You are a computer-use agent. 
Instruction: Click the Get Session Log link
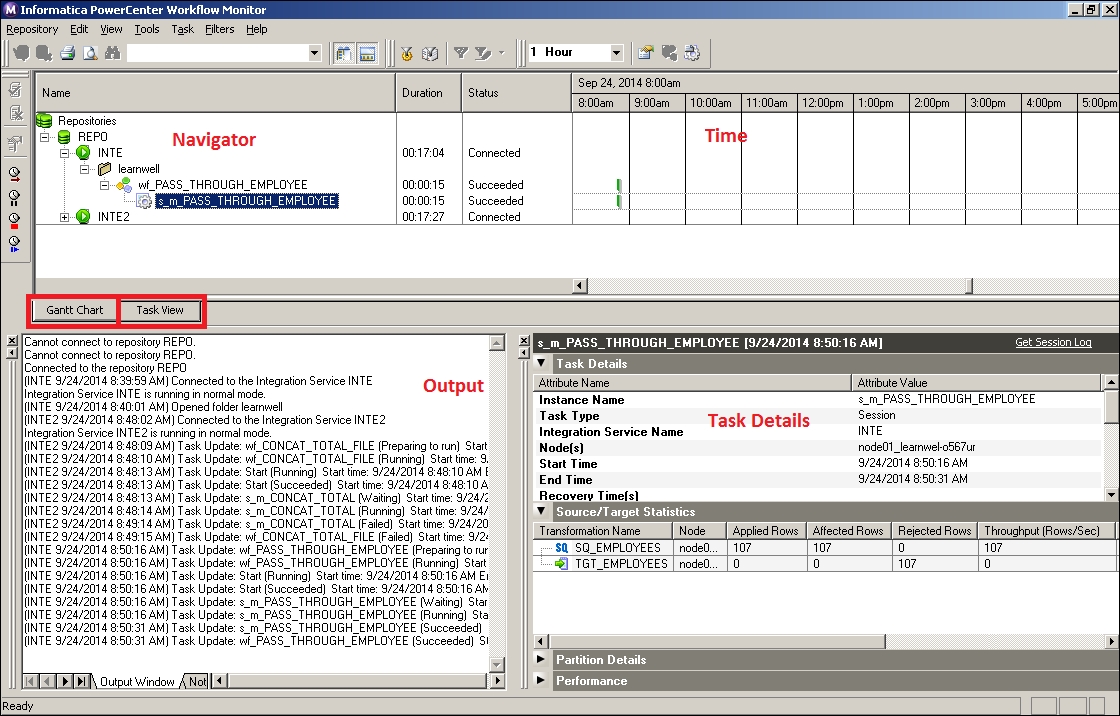pos(1053,342)
